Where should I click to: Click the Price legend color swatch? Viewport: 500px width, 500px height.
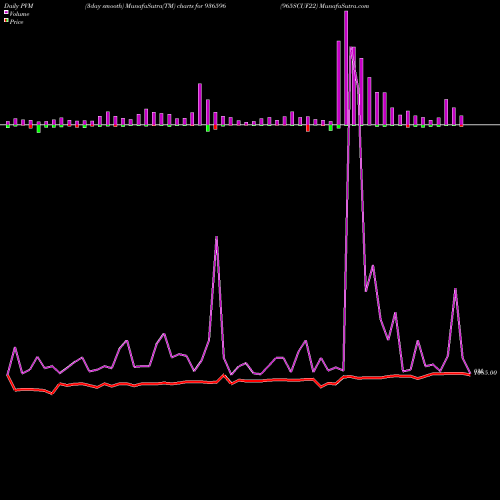[x=6, y=21]
